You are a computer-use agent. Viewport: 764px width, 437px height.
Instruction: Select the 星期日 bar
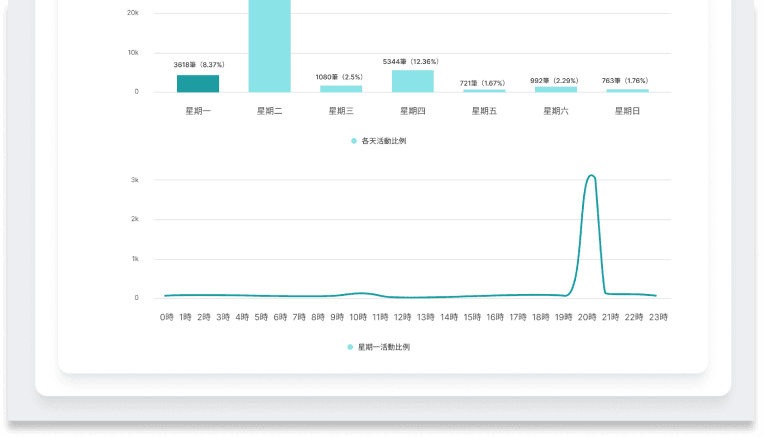[627, 90]
